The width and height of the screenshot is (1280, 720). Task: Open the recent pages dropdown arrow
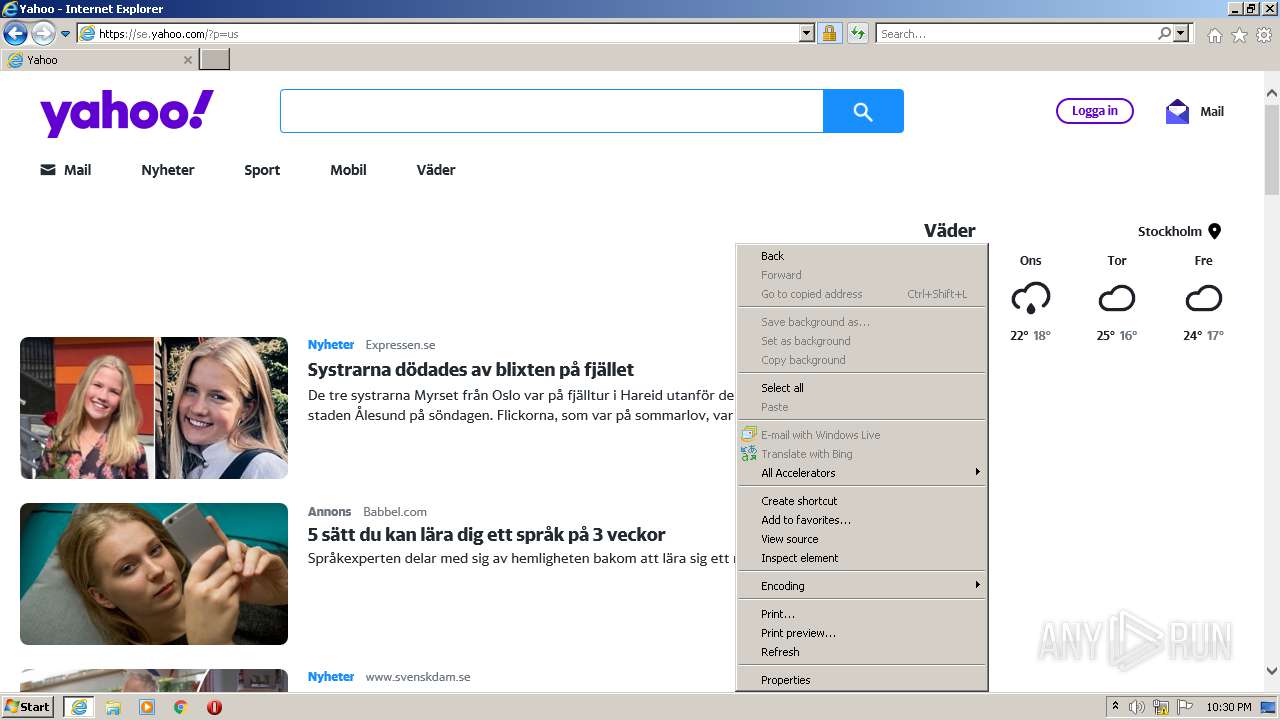pos(66,34)
